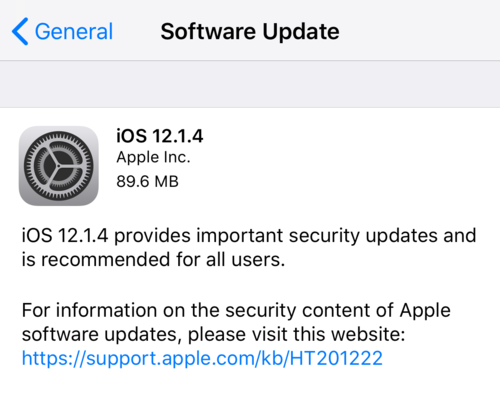This screenshot has width=500, height=395.
Task: Click the word "Update" in the title
Action: [301, 32]
